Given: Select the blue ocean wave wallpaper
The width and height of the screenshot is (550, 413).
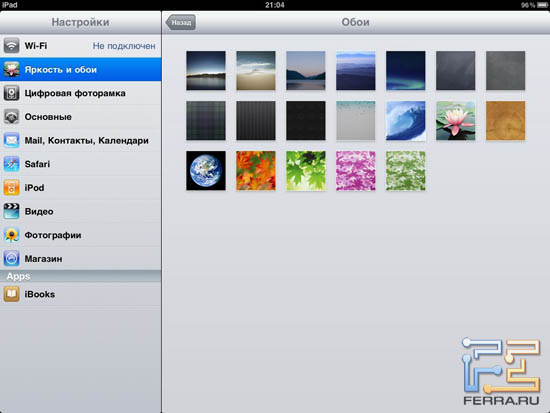Looking at the screenshot, I should pos(405,121).
